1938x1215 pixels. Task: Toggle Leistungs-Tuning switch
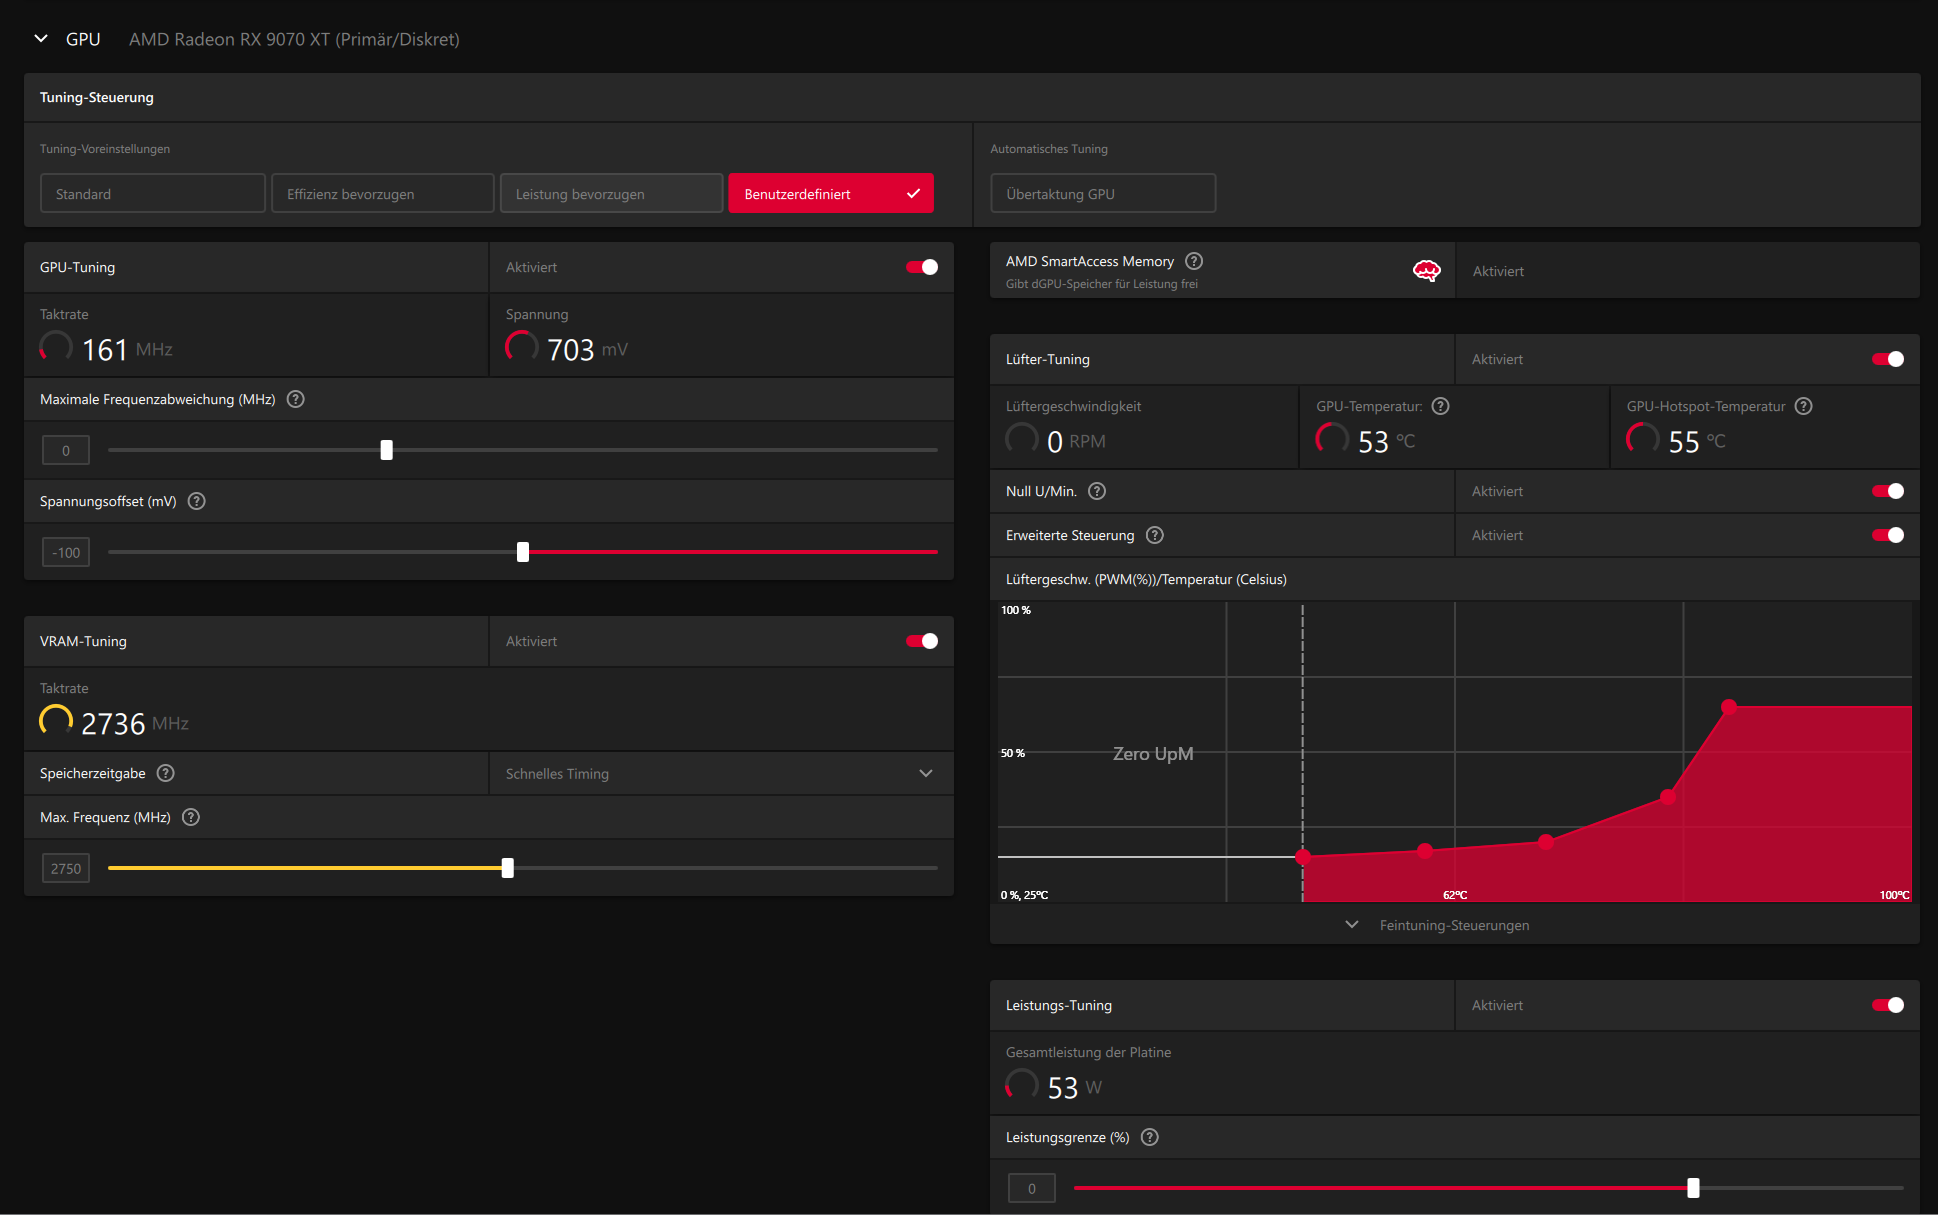click(1888, 1005)
